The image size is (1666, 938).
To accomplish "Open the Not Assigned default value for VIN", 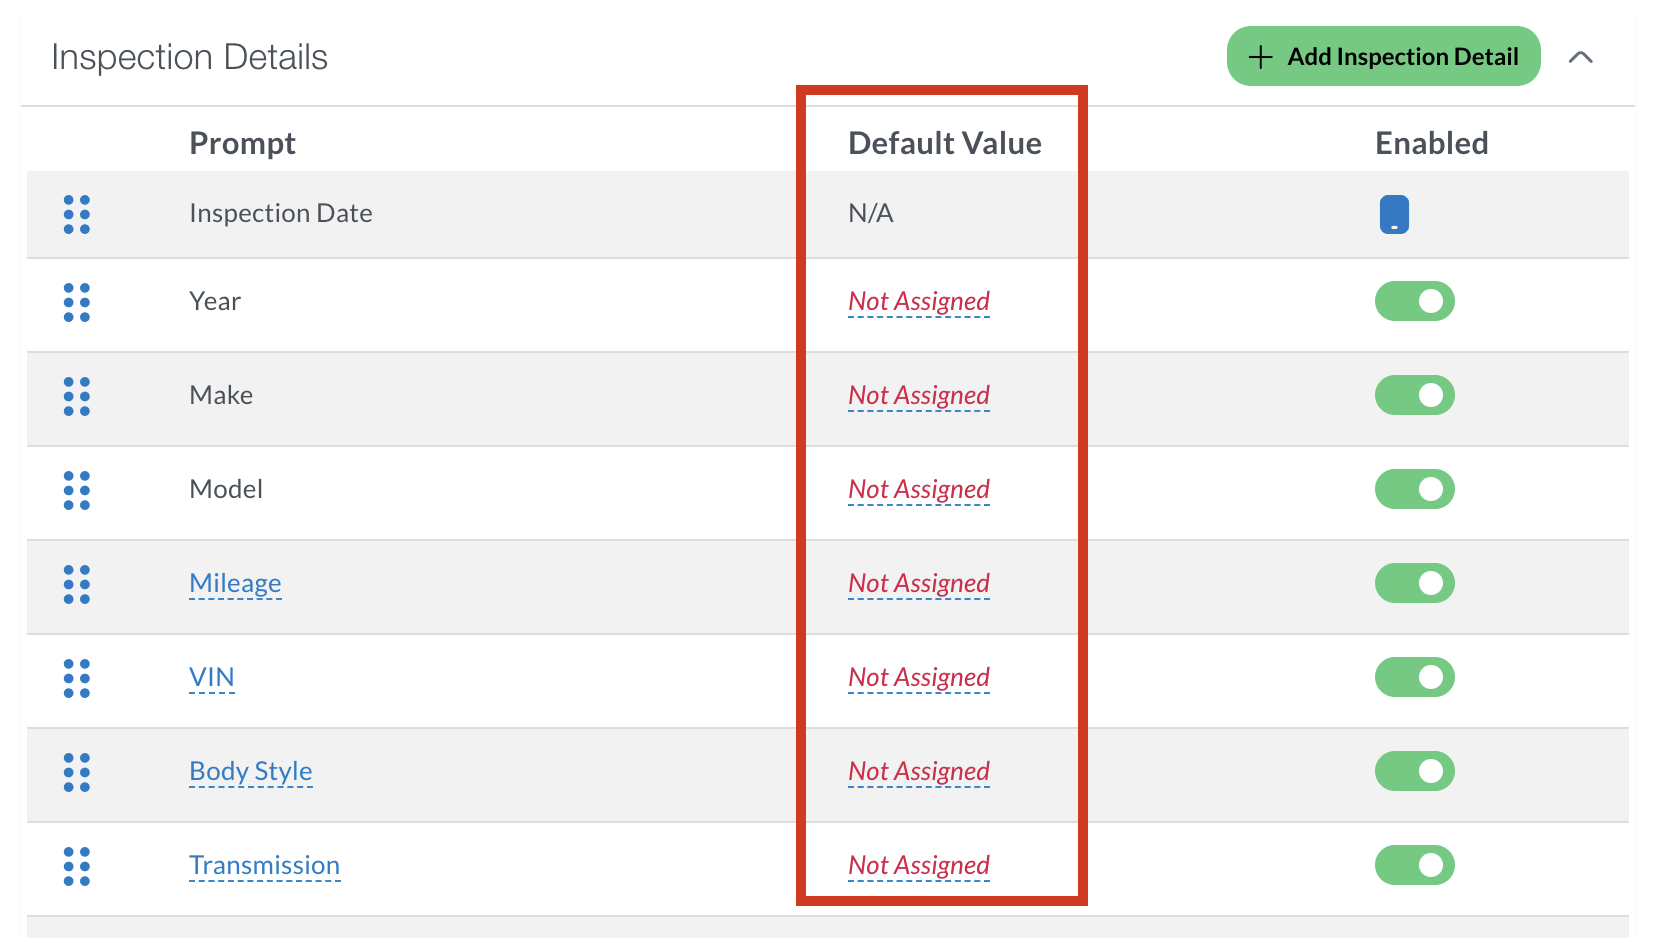I will [x=919, y=677].
